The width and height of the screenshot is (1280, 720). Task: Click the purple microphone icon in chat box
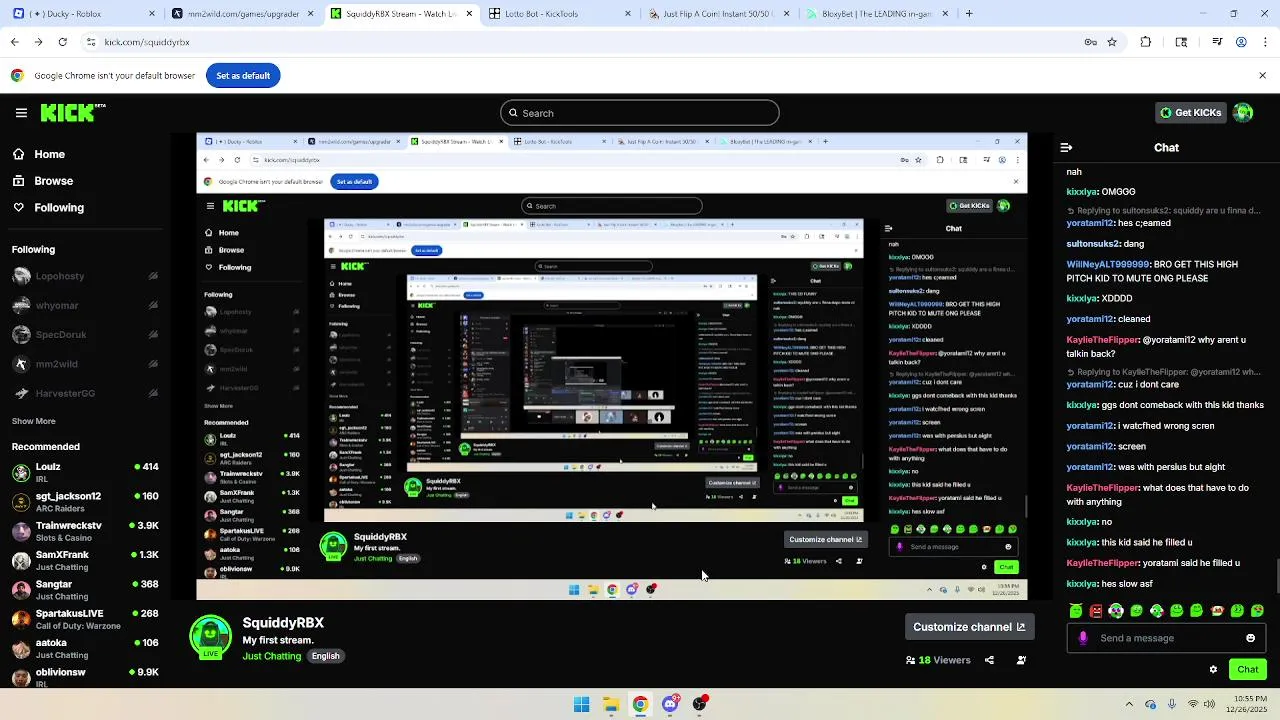pos(1083,638)
